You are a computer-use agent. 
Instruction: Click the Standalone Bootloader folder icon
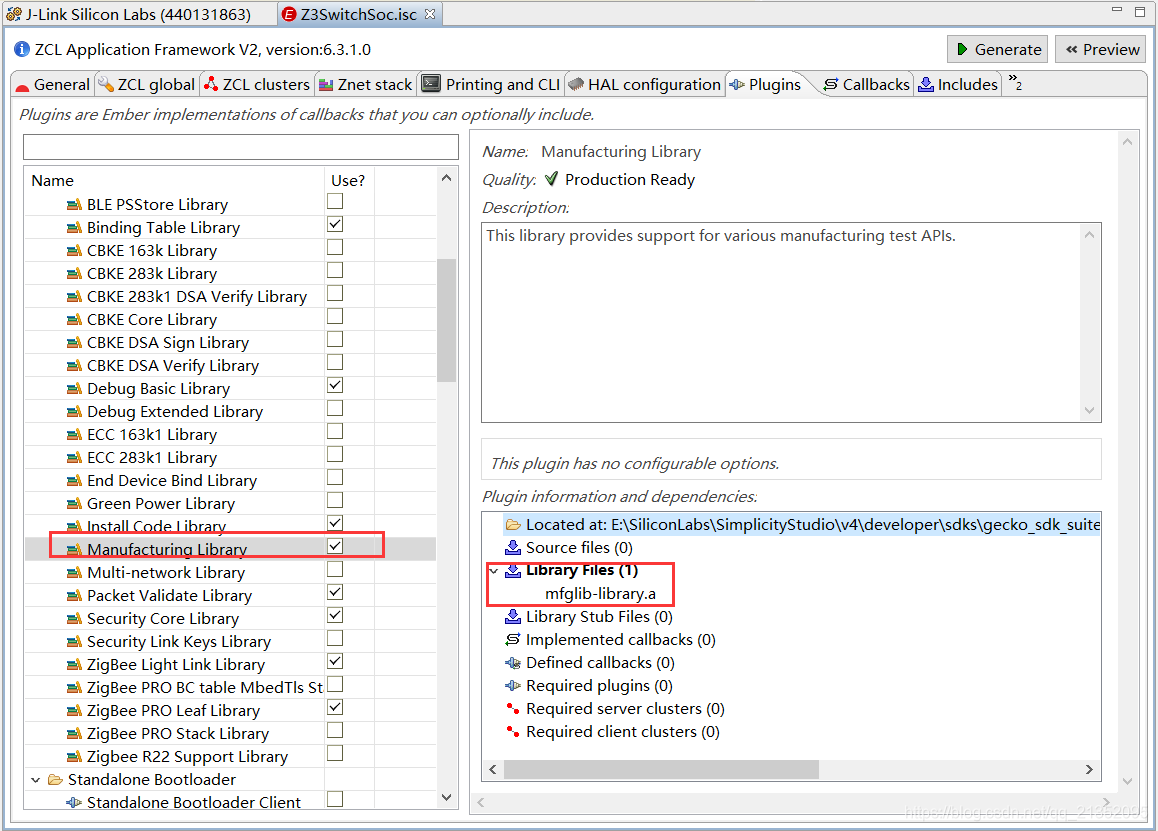(x=55, y=779)
